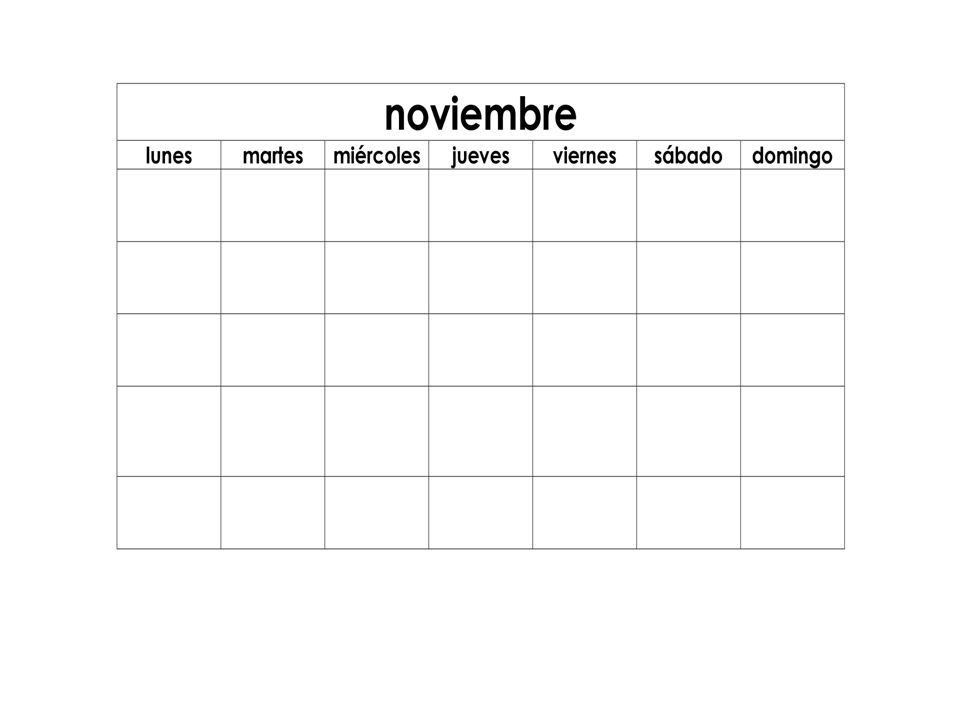Select the viernes column header
This screenshot has height=720, width=960.
tap(585, 156)
